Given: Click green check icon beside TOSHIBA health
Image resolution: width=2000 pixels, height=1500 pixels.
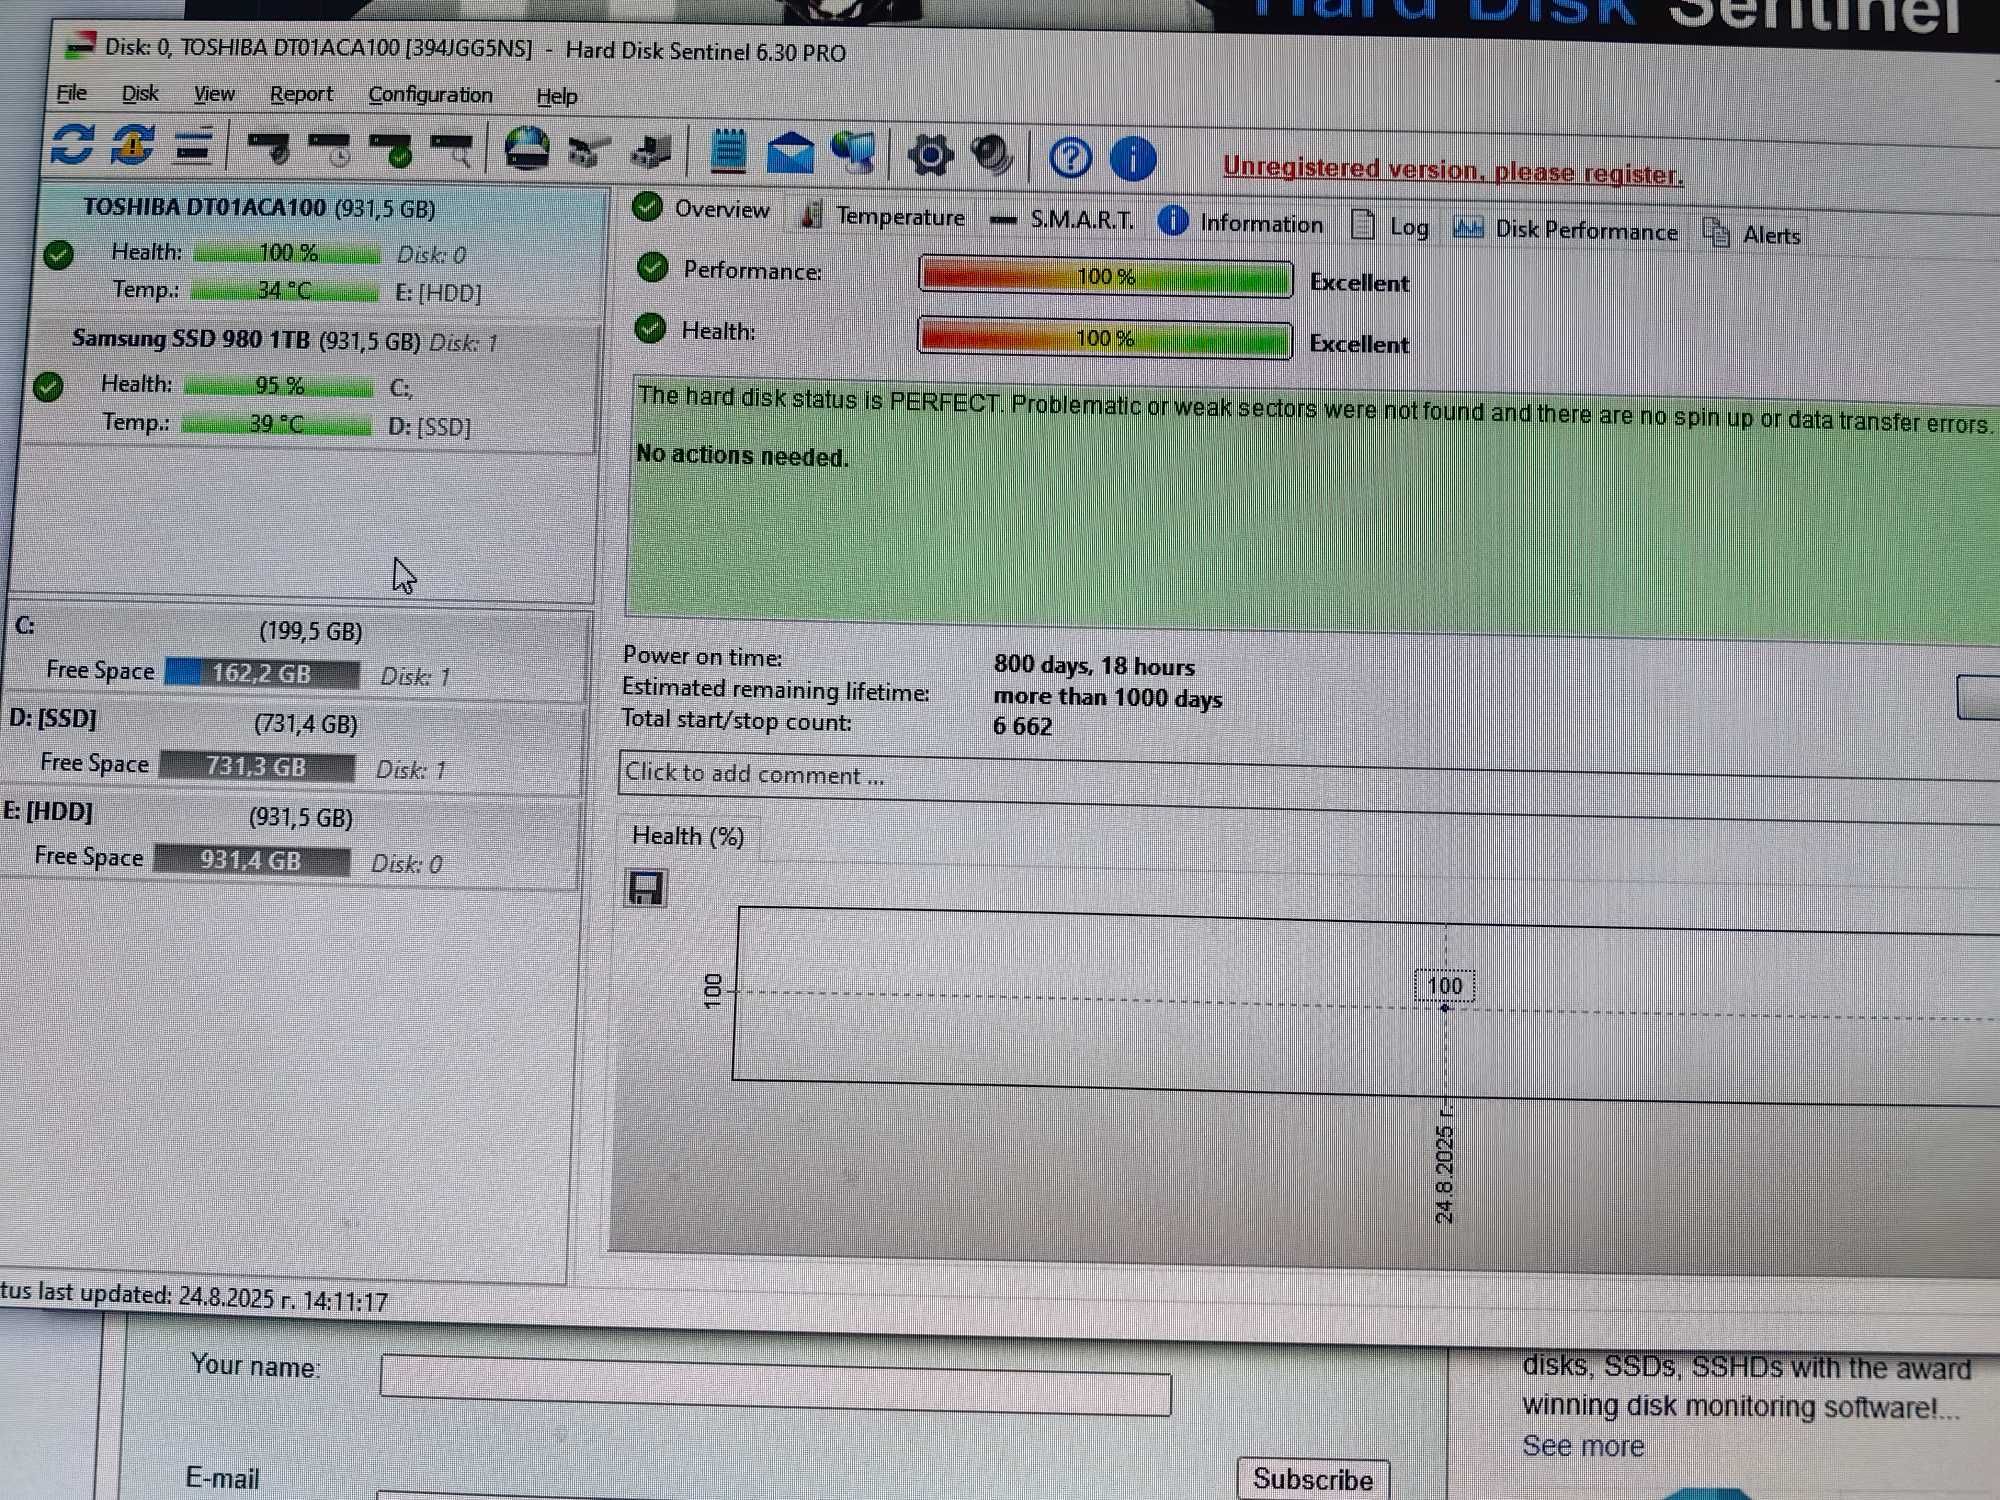Looking at the screenshot, I should coord(58,255).
